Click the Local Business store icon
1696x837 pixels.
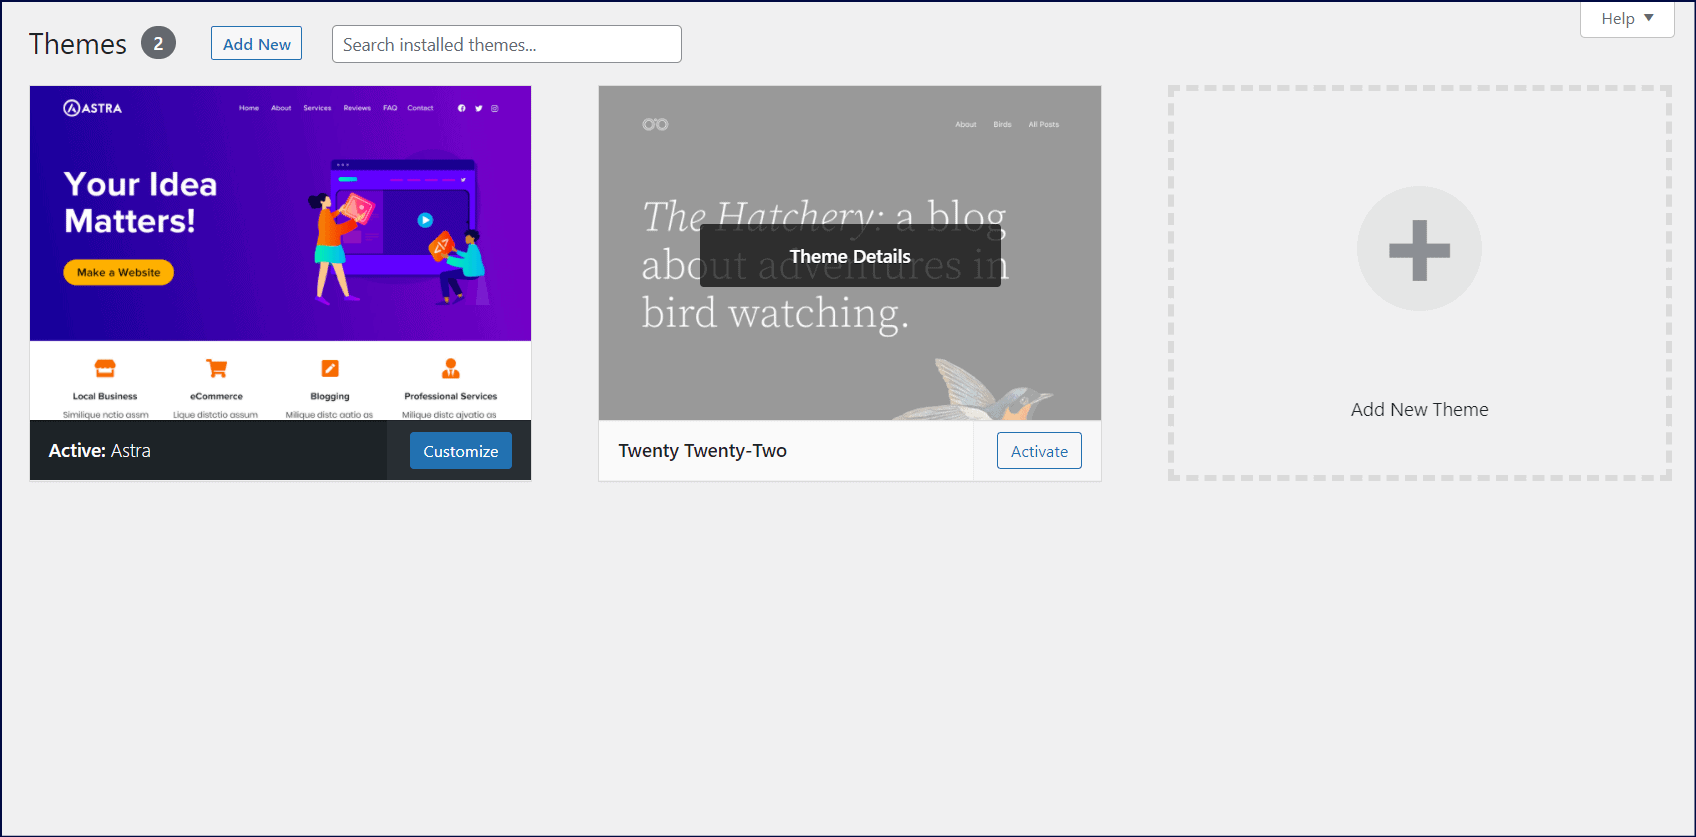tap(105, 369)
